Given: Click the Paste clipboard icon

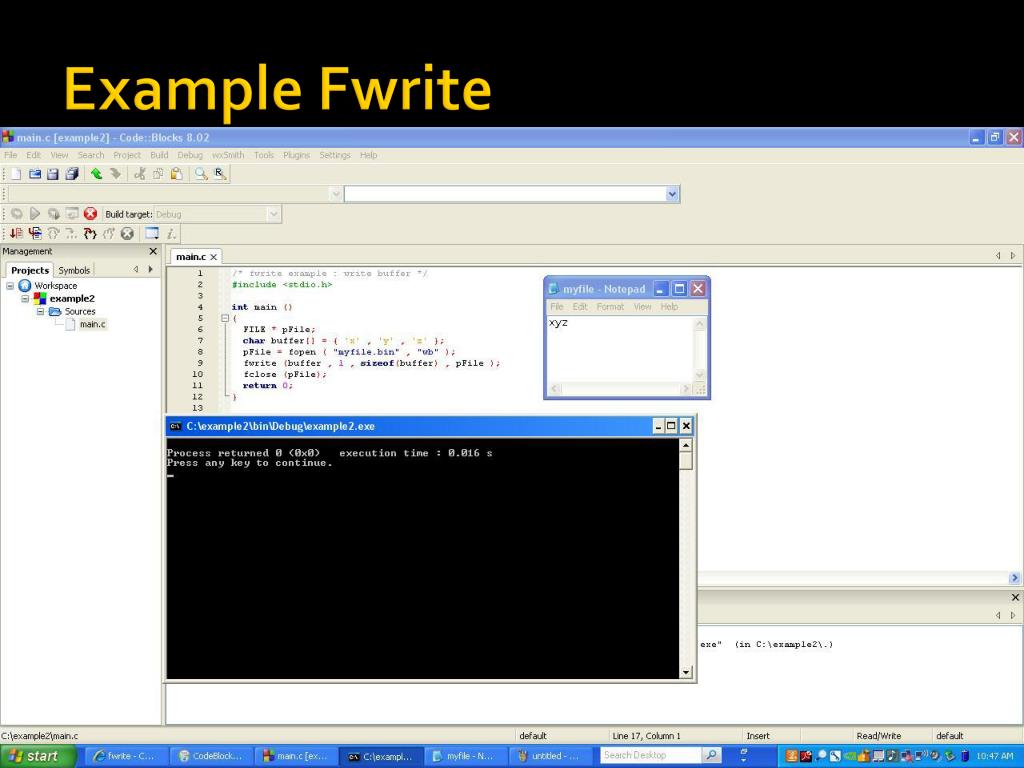Looking at the screenshot, I should tap(176, 174).
